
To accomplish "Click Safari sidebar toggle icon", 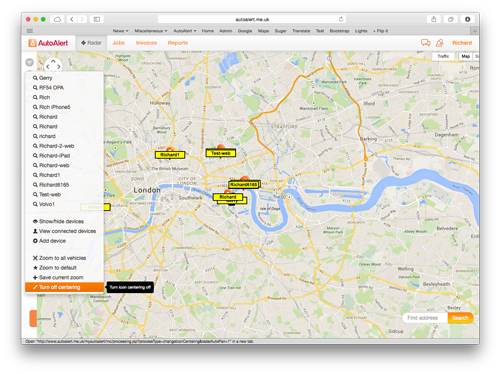I will click(97, 19).
